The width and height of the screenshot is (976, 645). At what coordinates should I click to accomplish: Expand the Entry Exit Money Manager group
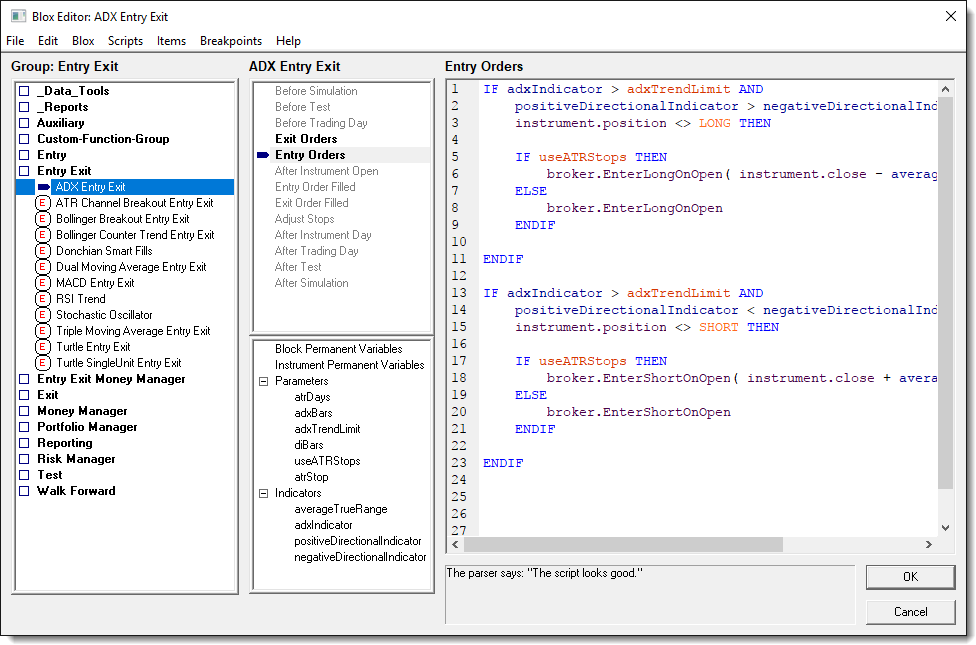[x=24, y=379]
